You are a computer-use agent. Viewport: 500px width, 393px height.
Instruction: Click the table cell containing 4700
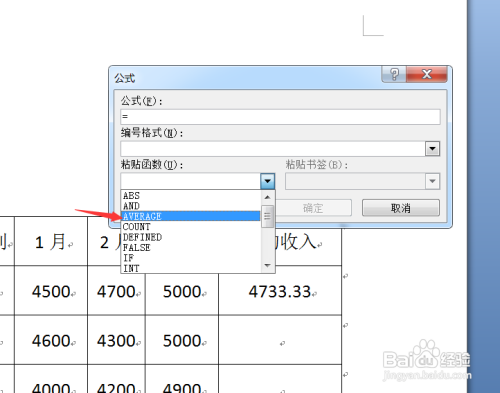point(116,291)
